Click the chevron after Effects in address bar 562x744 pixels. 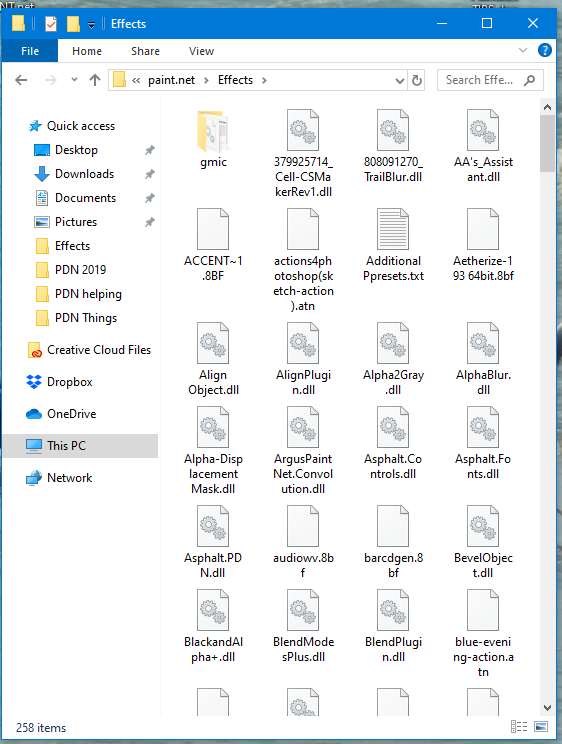click(264, 80)
